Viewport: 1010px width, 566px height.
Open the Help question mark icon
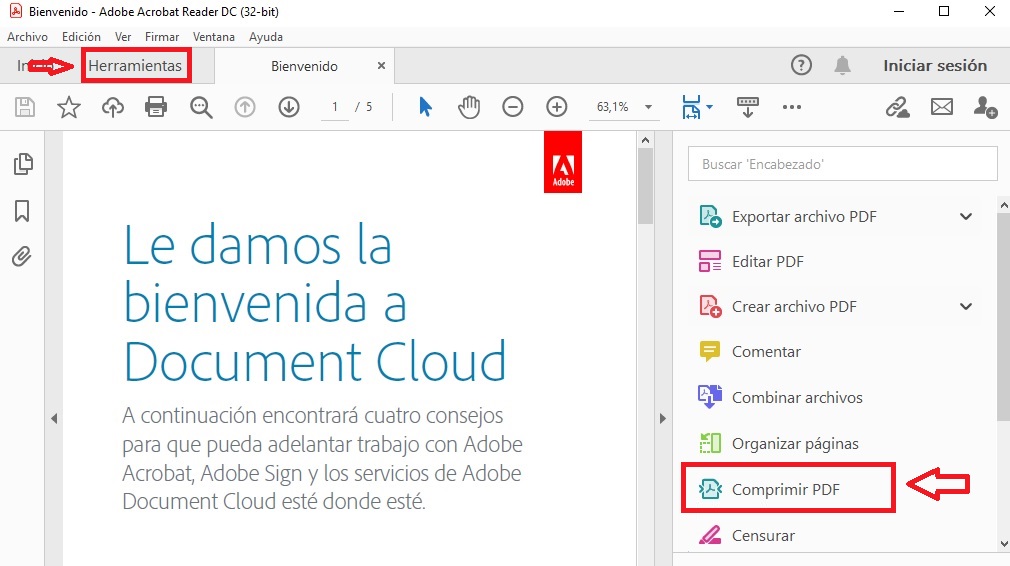pos(801,65)
